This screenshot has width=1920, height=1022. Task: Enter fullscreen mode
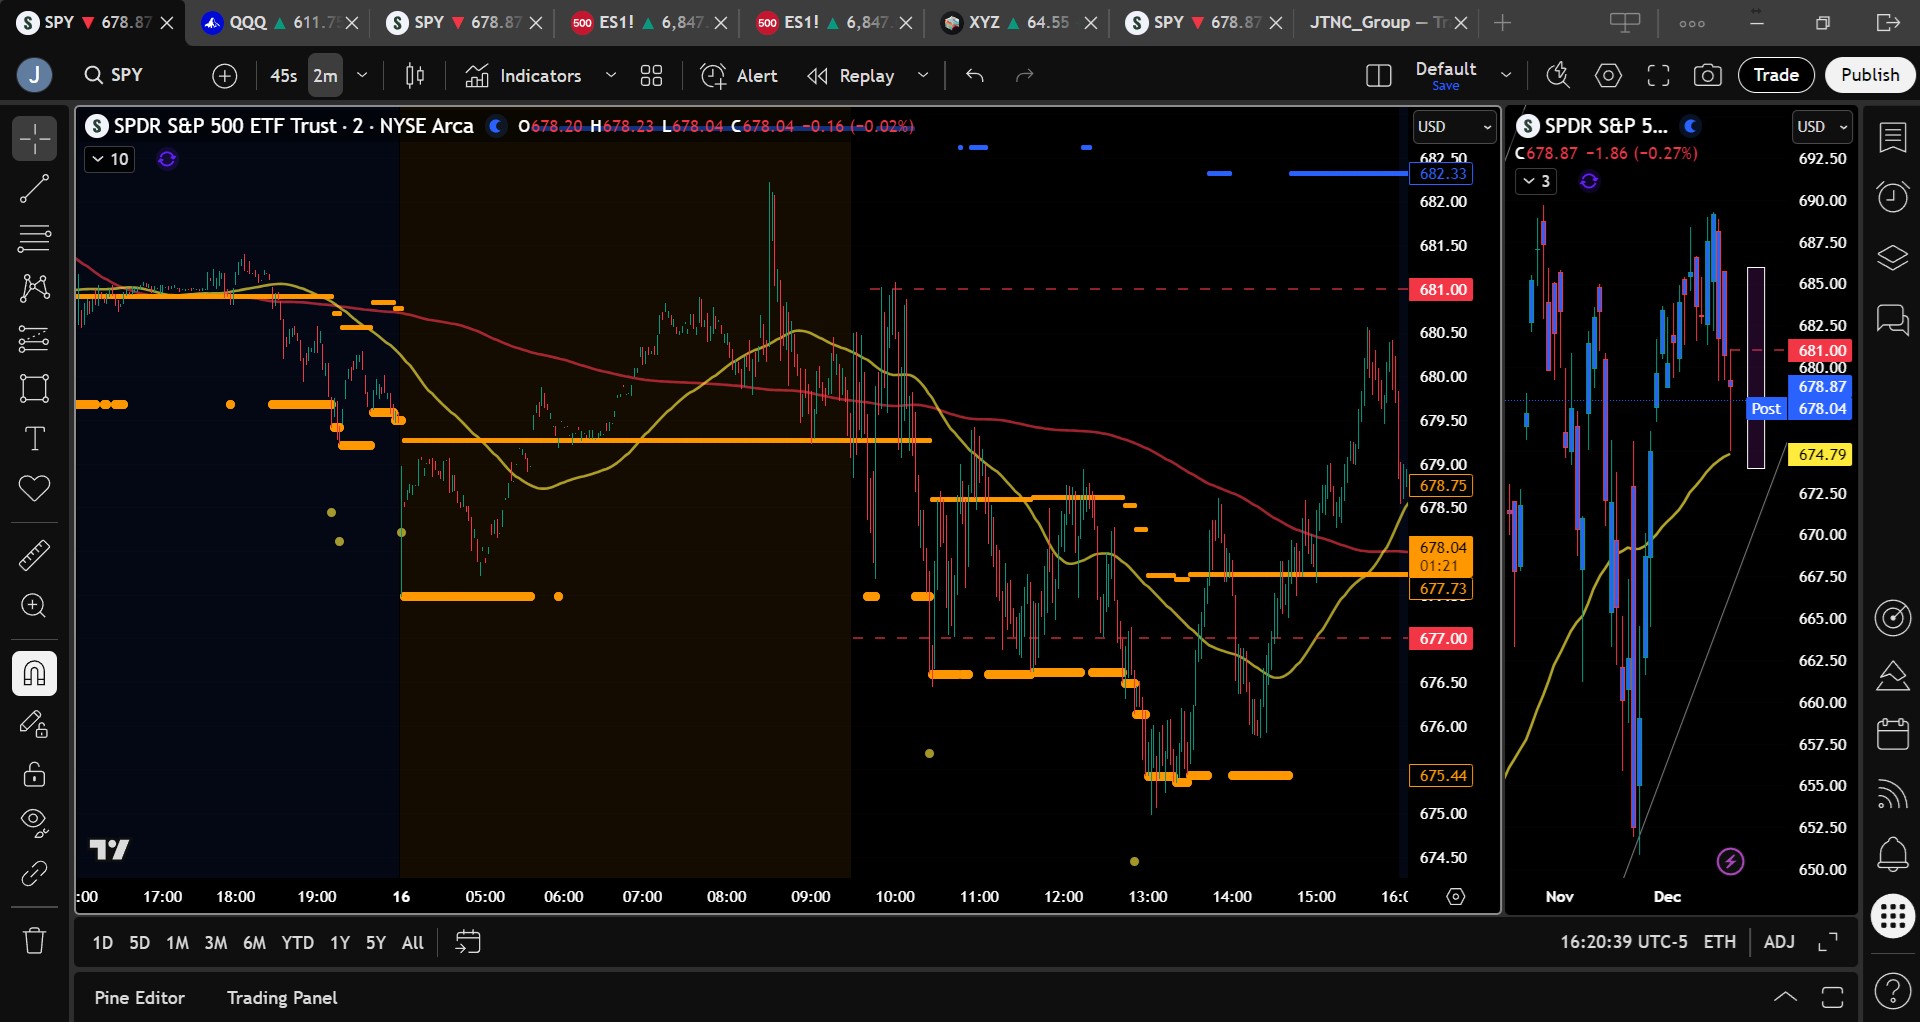[1658, 75]
